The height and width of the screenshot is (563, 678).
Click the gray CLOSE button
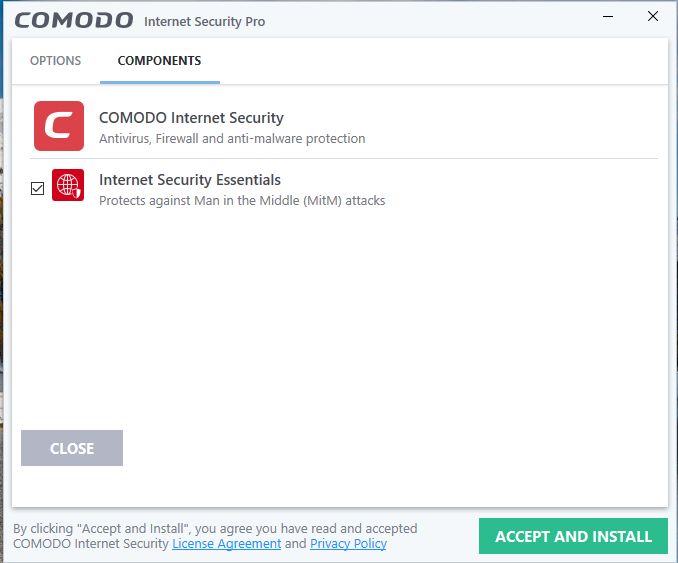pos(72,448)
